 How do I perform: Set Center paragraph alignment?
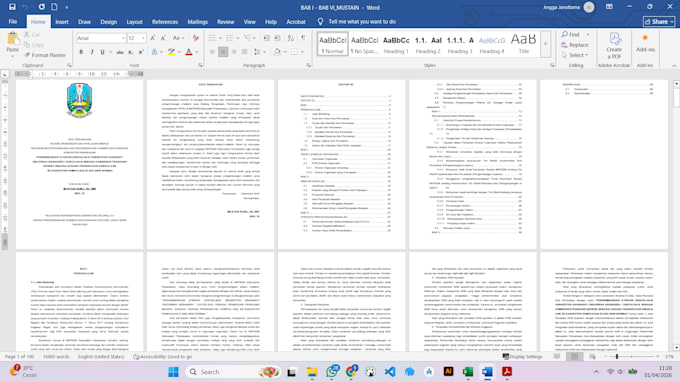click(x=223, y=52)
